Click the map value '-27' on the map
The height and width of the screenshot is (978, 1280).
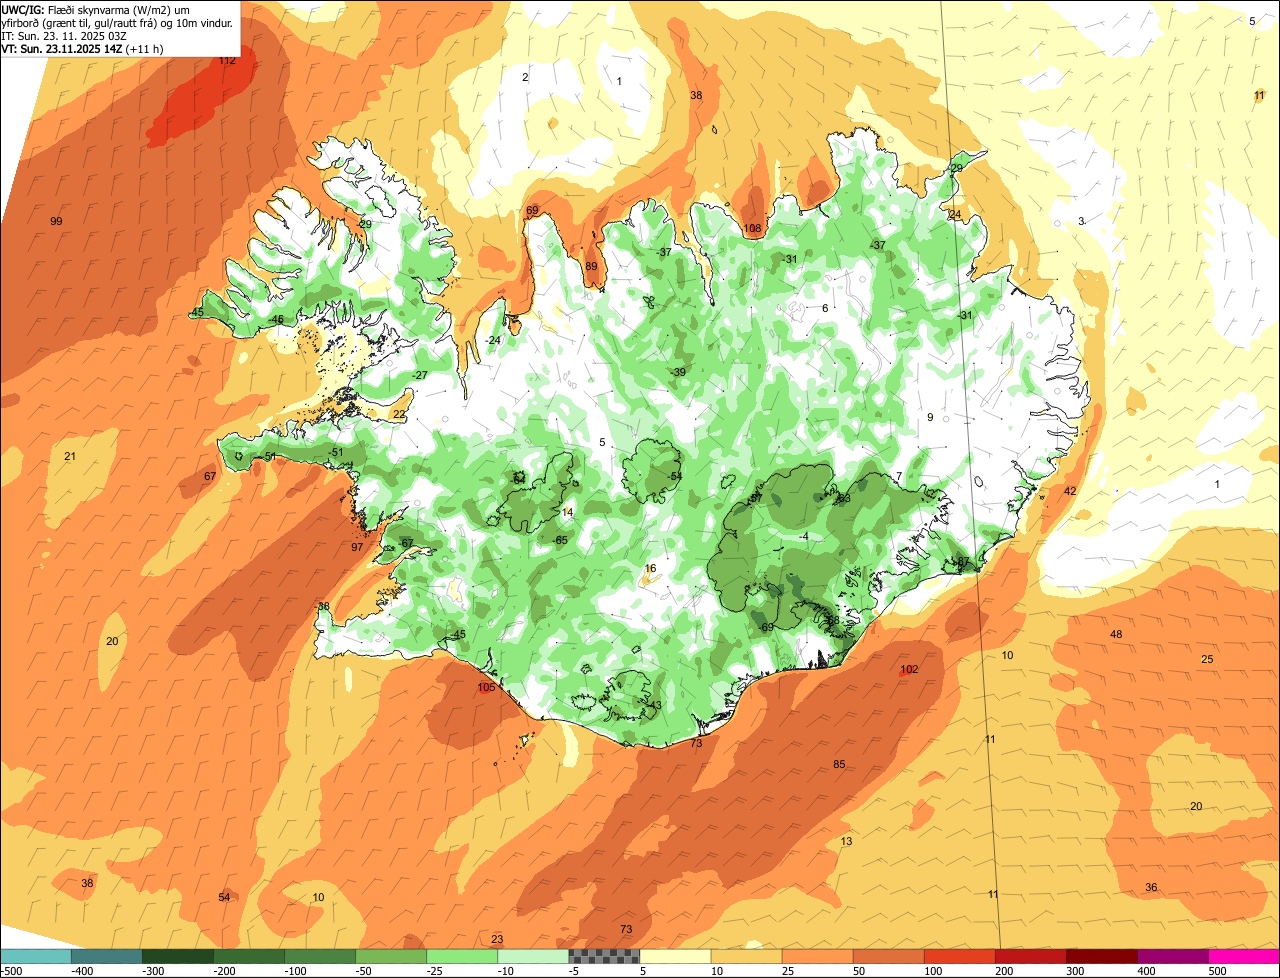[420, 375]
